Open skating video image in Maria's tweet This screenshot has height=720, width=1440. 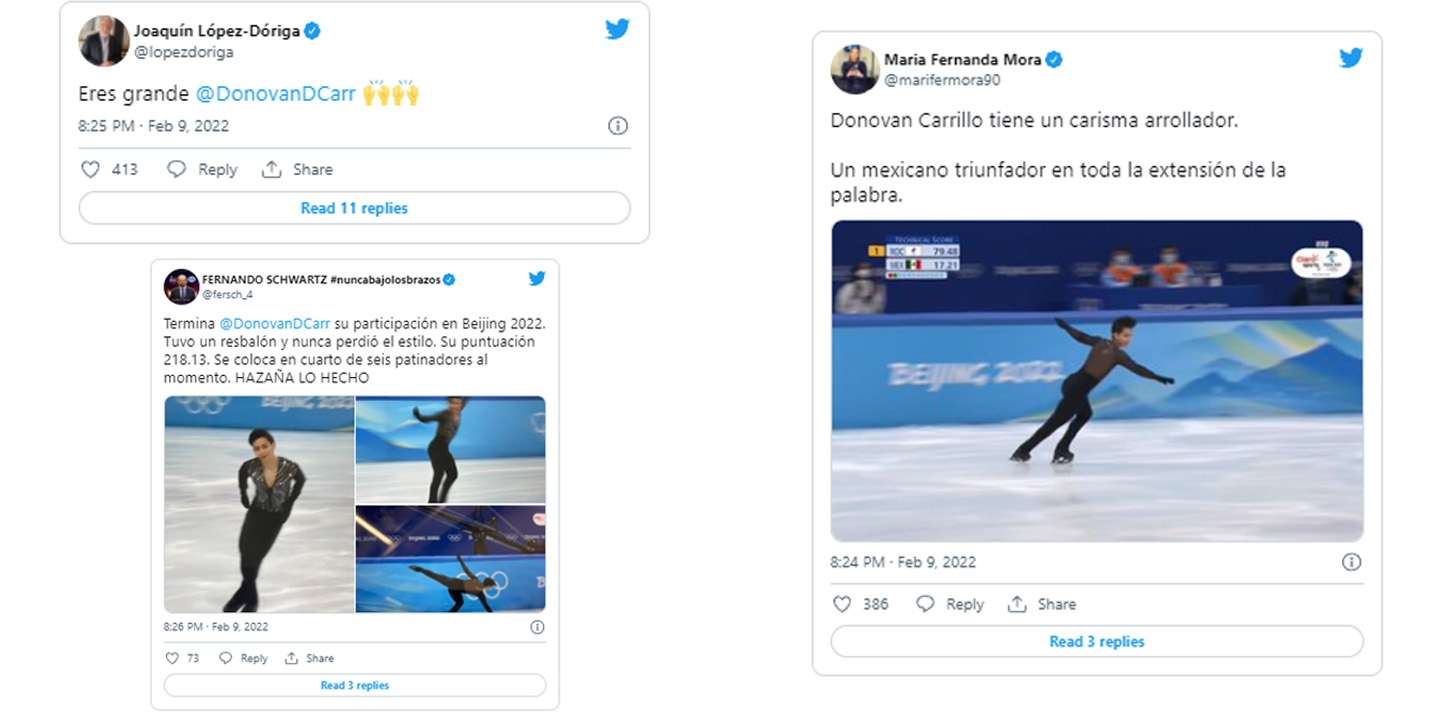click(1096, 381)
